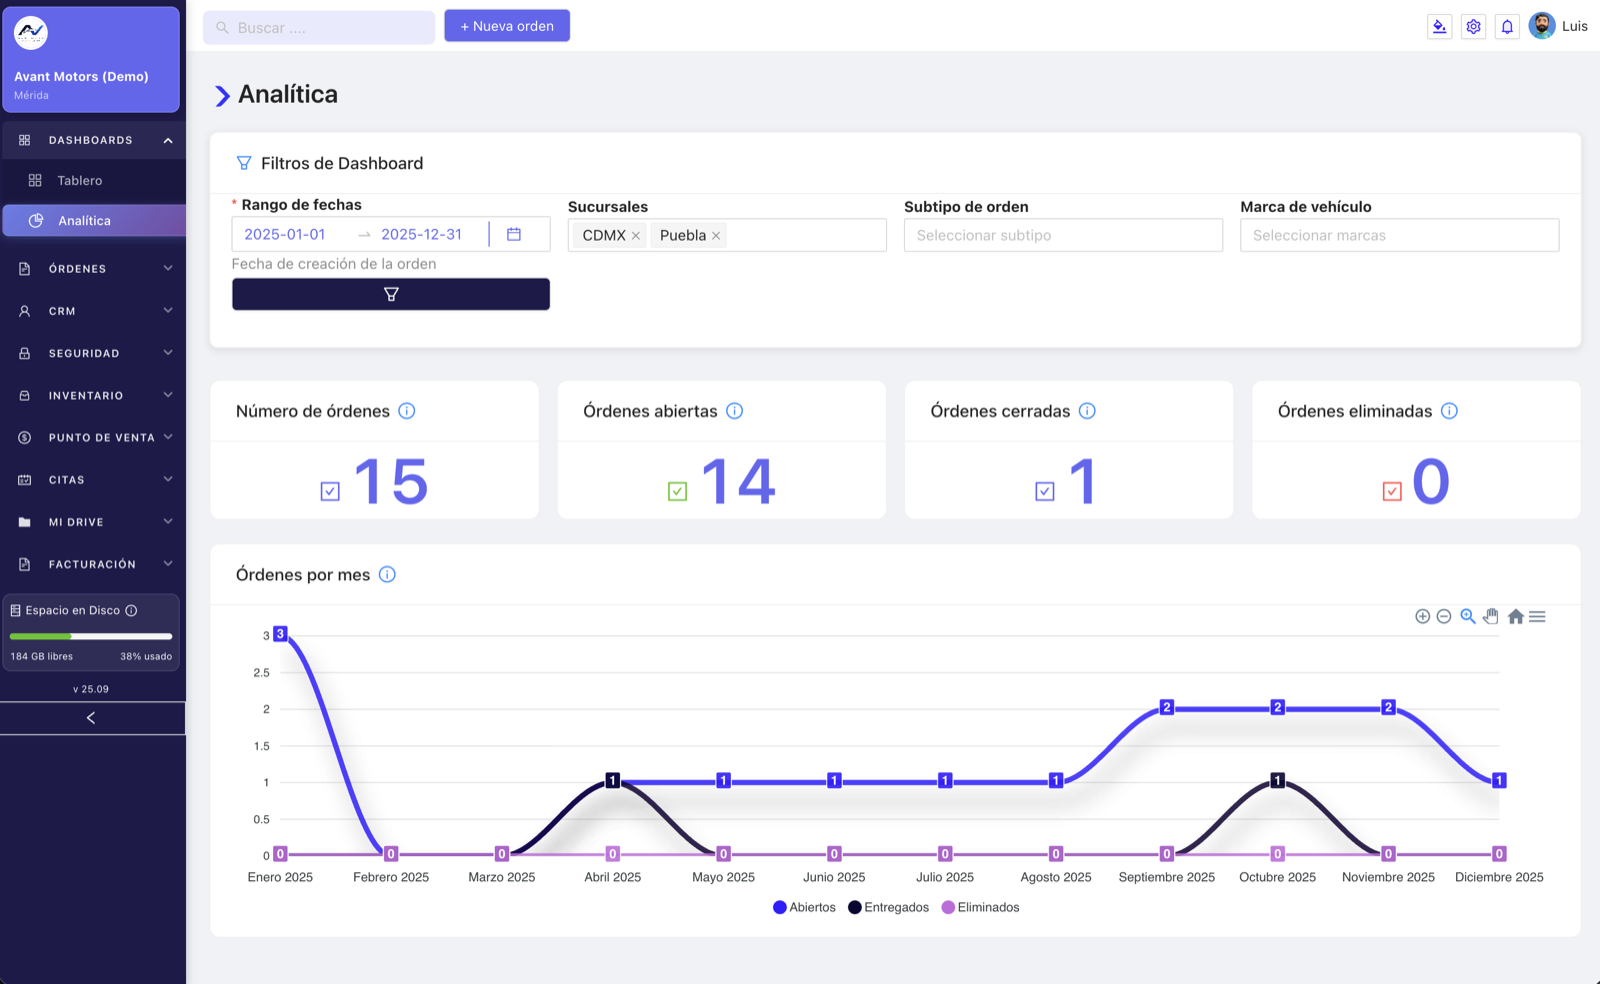Create a new order with Nueva orden
The image size is (1600, 984).
tap(507, 26)
